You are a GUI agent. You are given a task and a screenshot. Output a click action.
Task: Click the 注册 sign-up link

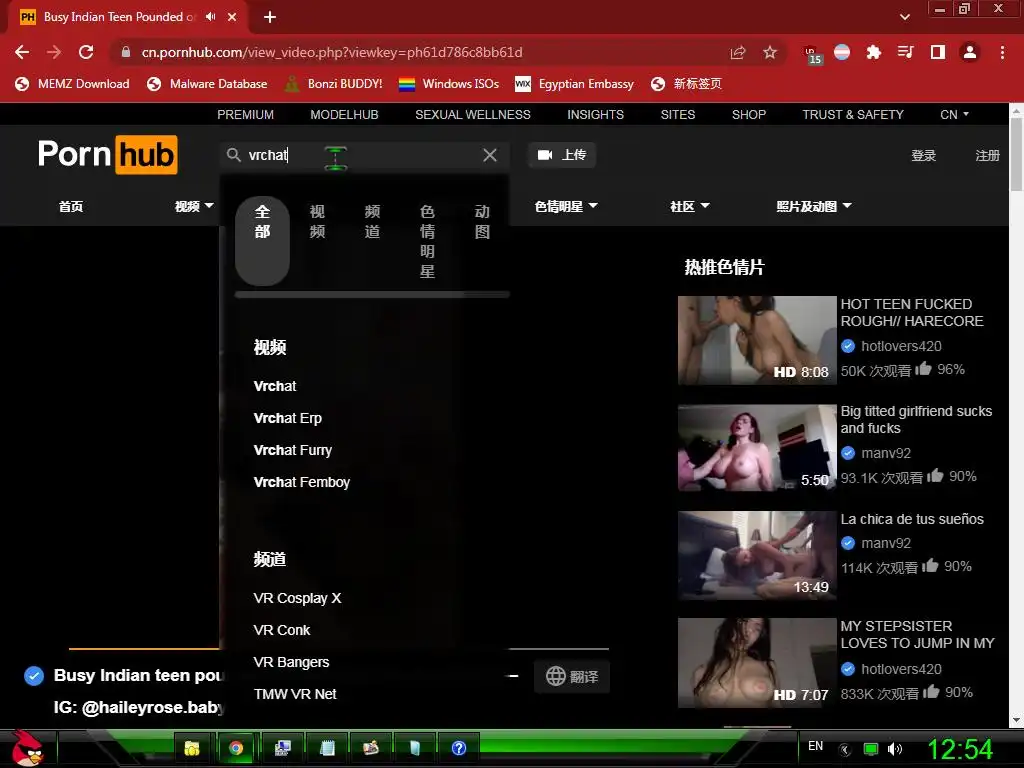tap(987, 155)
